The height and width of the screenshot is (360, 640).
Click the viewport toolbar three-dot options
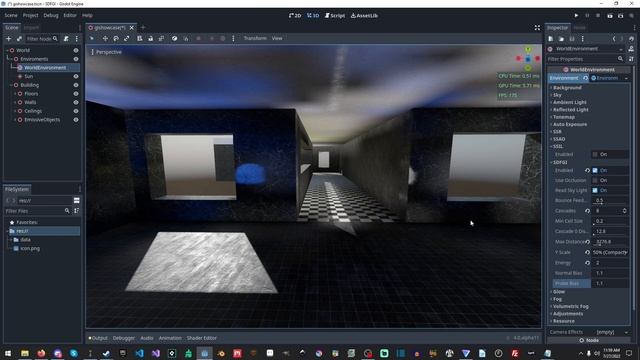[233, 38]
